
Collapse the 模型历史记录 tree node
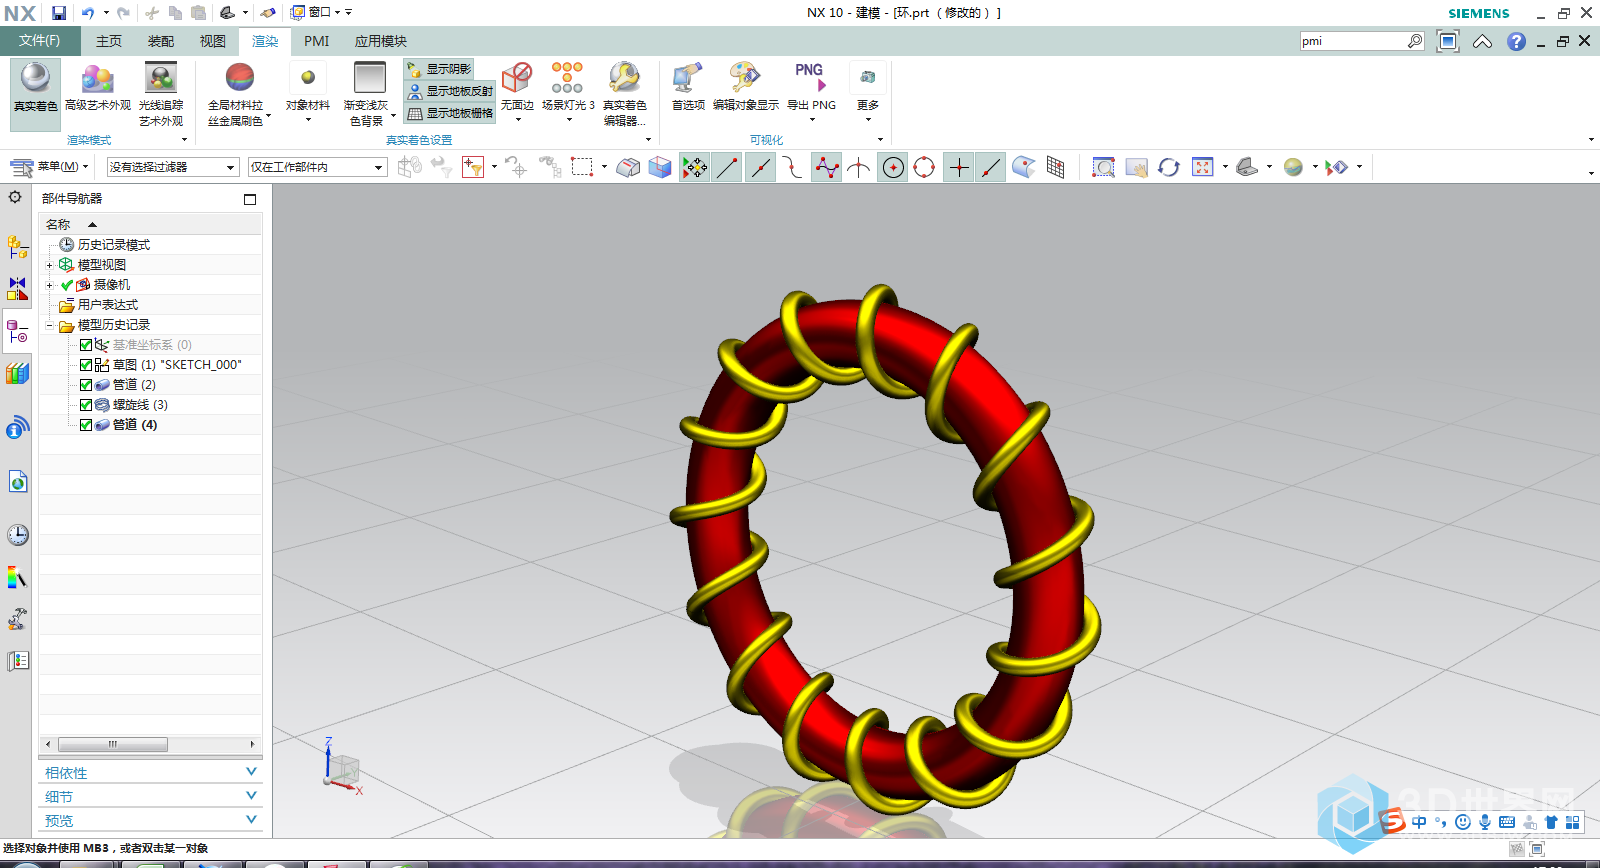point(49,325)
